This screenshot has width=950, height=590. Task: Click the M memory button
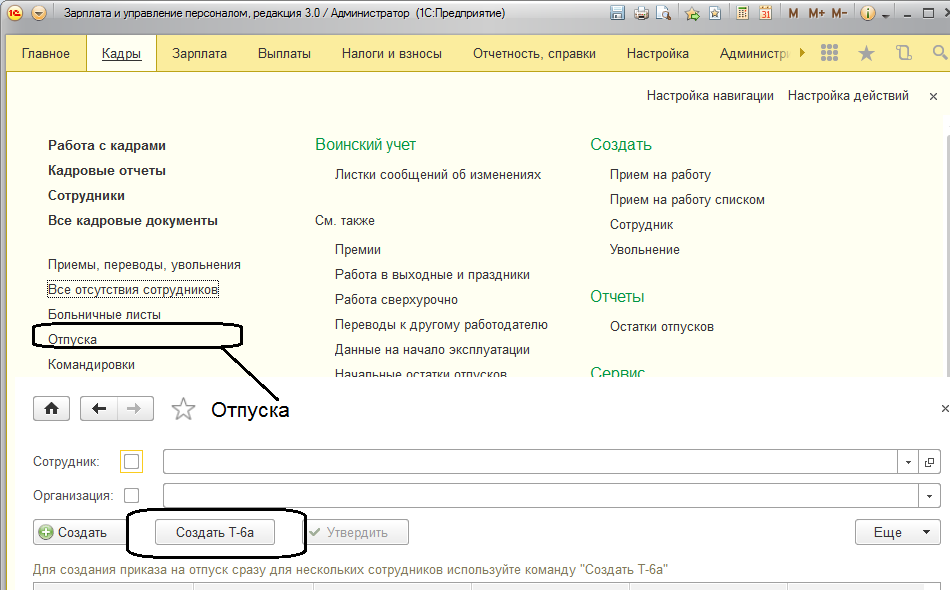coord(793,13)
